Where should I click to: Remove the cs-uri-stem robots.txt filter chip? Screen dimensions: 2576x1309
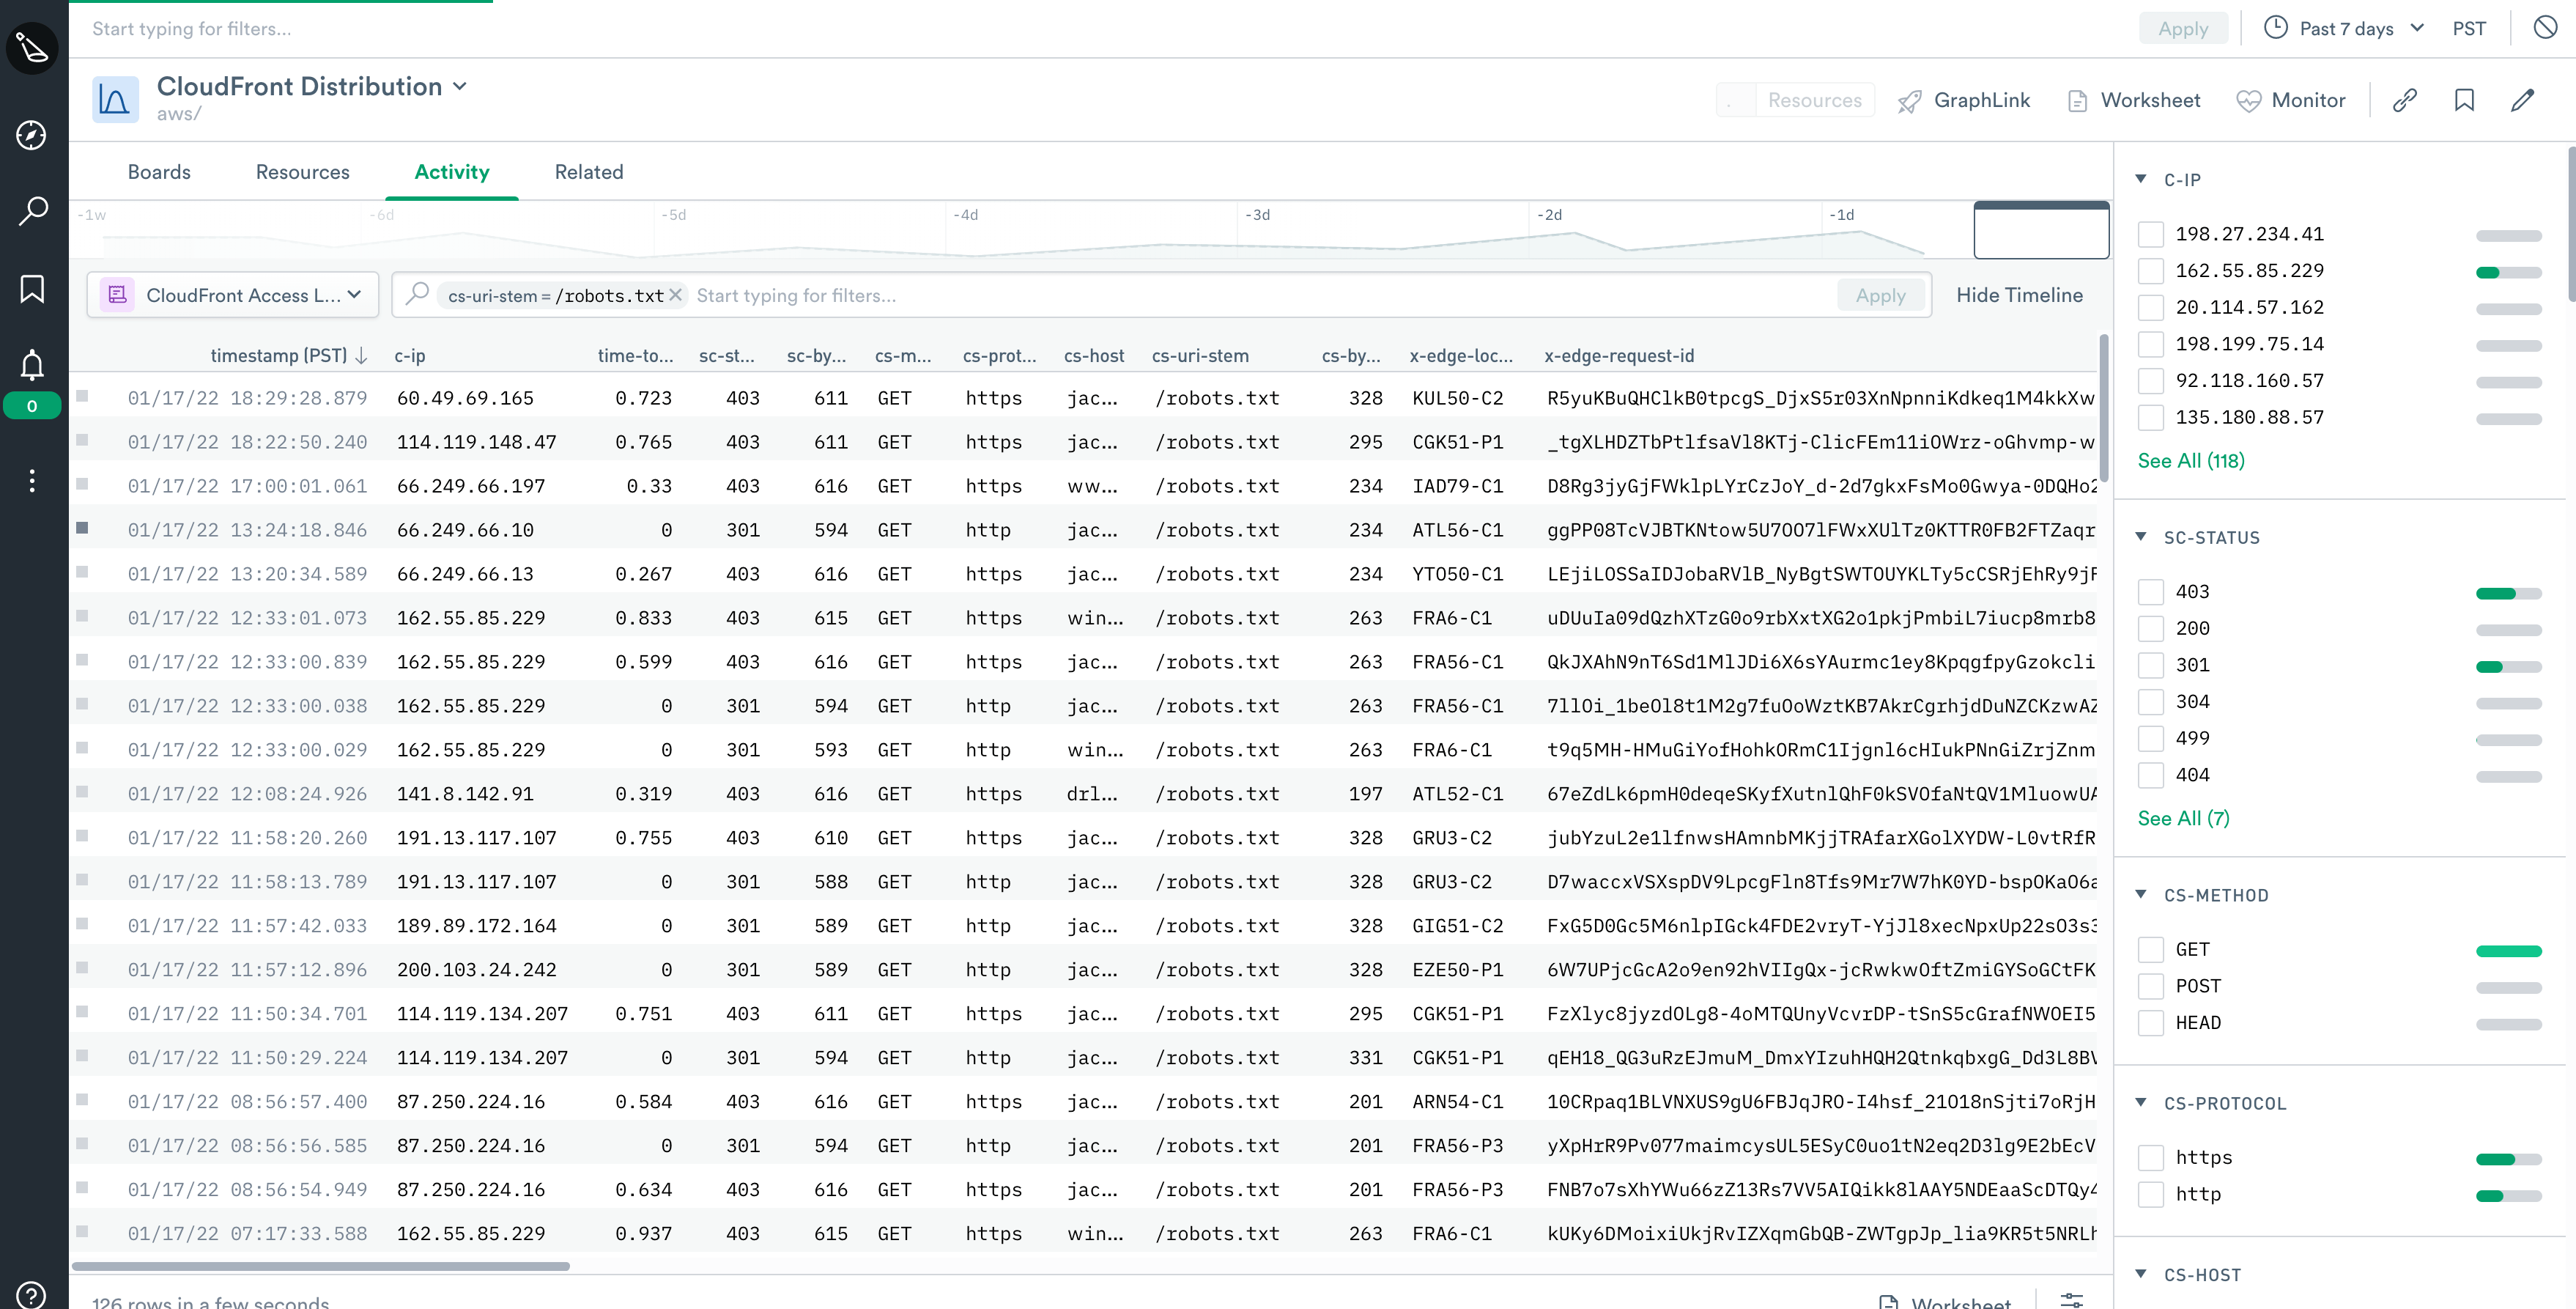(676, 294)
